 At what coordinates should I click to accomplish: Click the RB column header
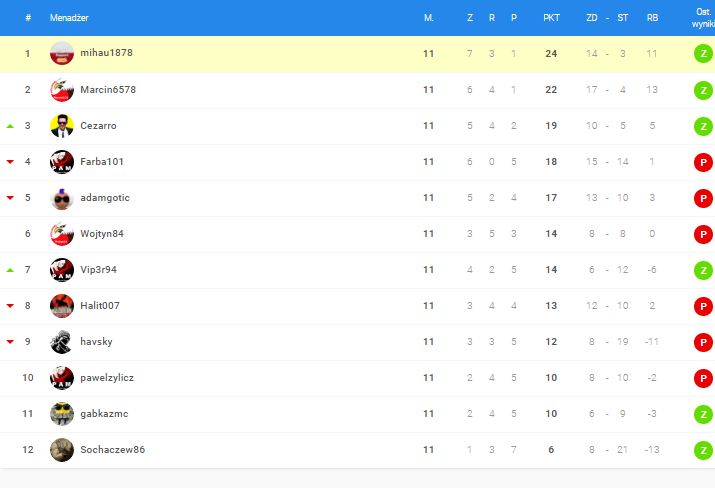tap(652, 18)
